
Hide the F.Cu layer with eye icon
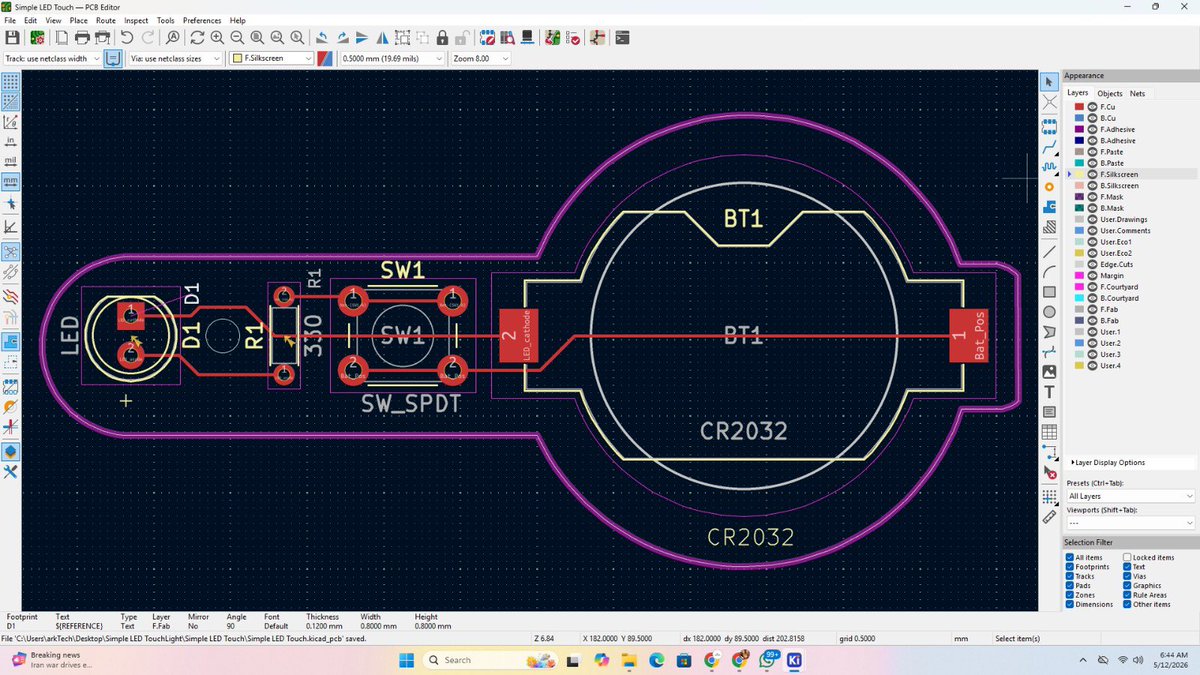[1092, 107]
